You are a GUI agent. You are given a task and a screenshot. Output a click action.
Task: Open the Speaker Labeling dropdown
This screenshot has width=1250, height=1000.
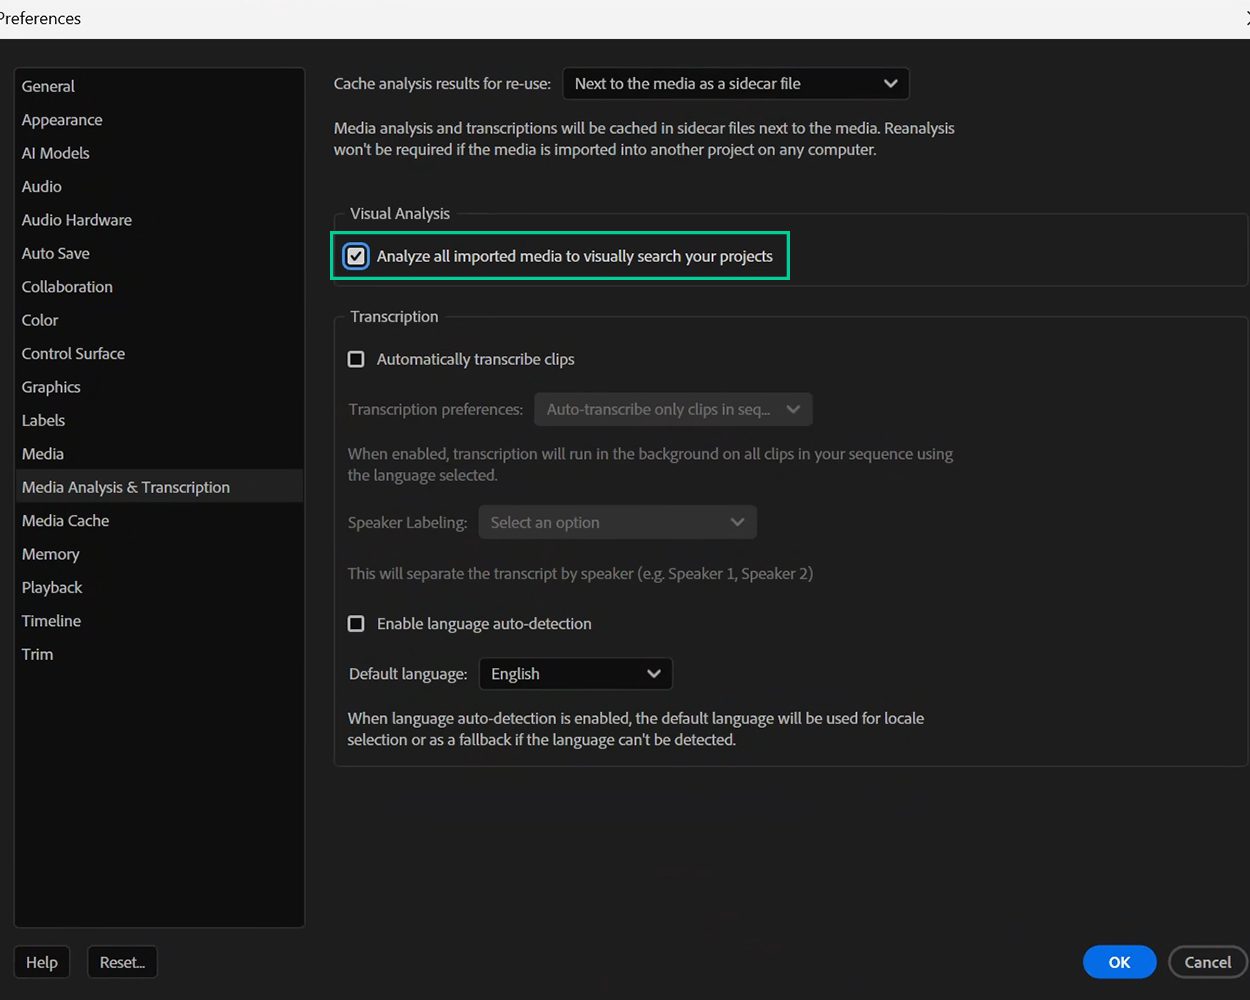tap(616, 521)
